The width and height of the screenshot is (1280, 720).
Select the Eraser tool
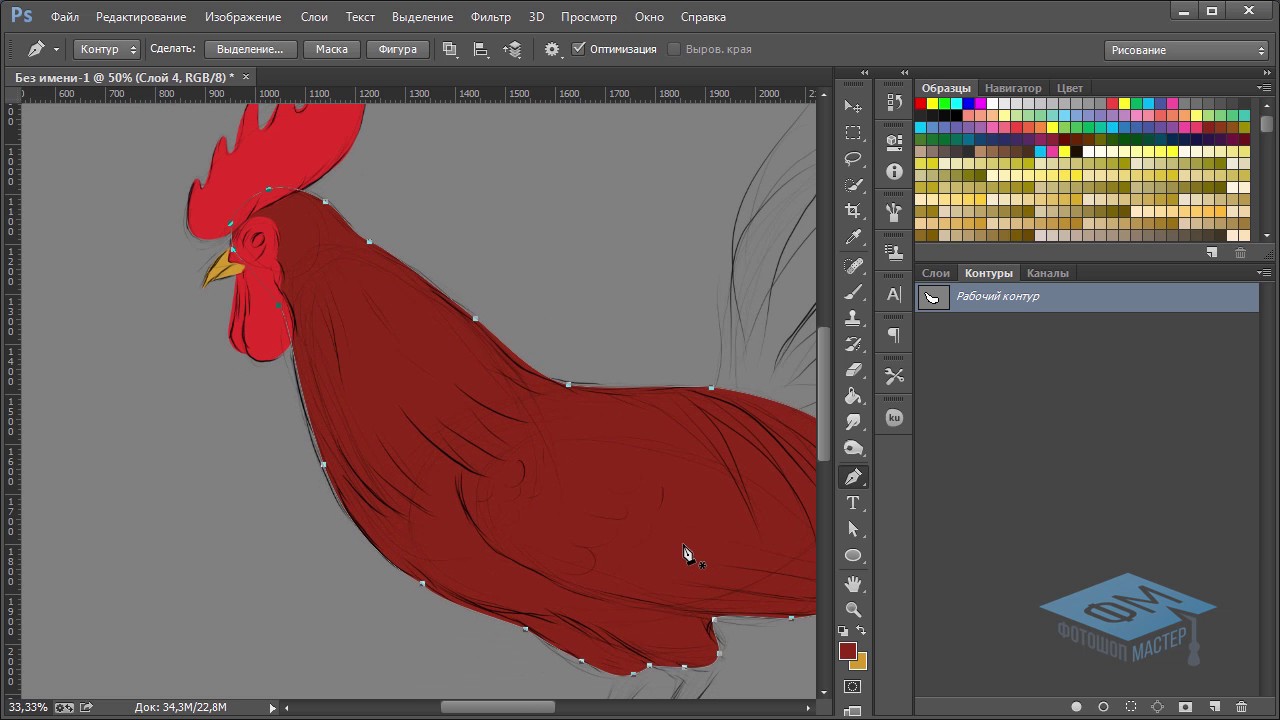click(853, 370)
